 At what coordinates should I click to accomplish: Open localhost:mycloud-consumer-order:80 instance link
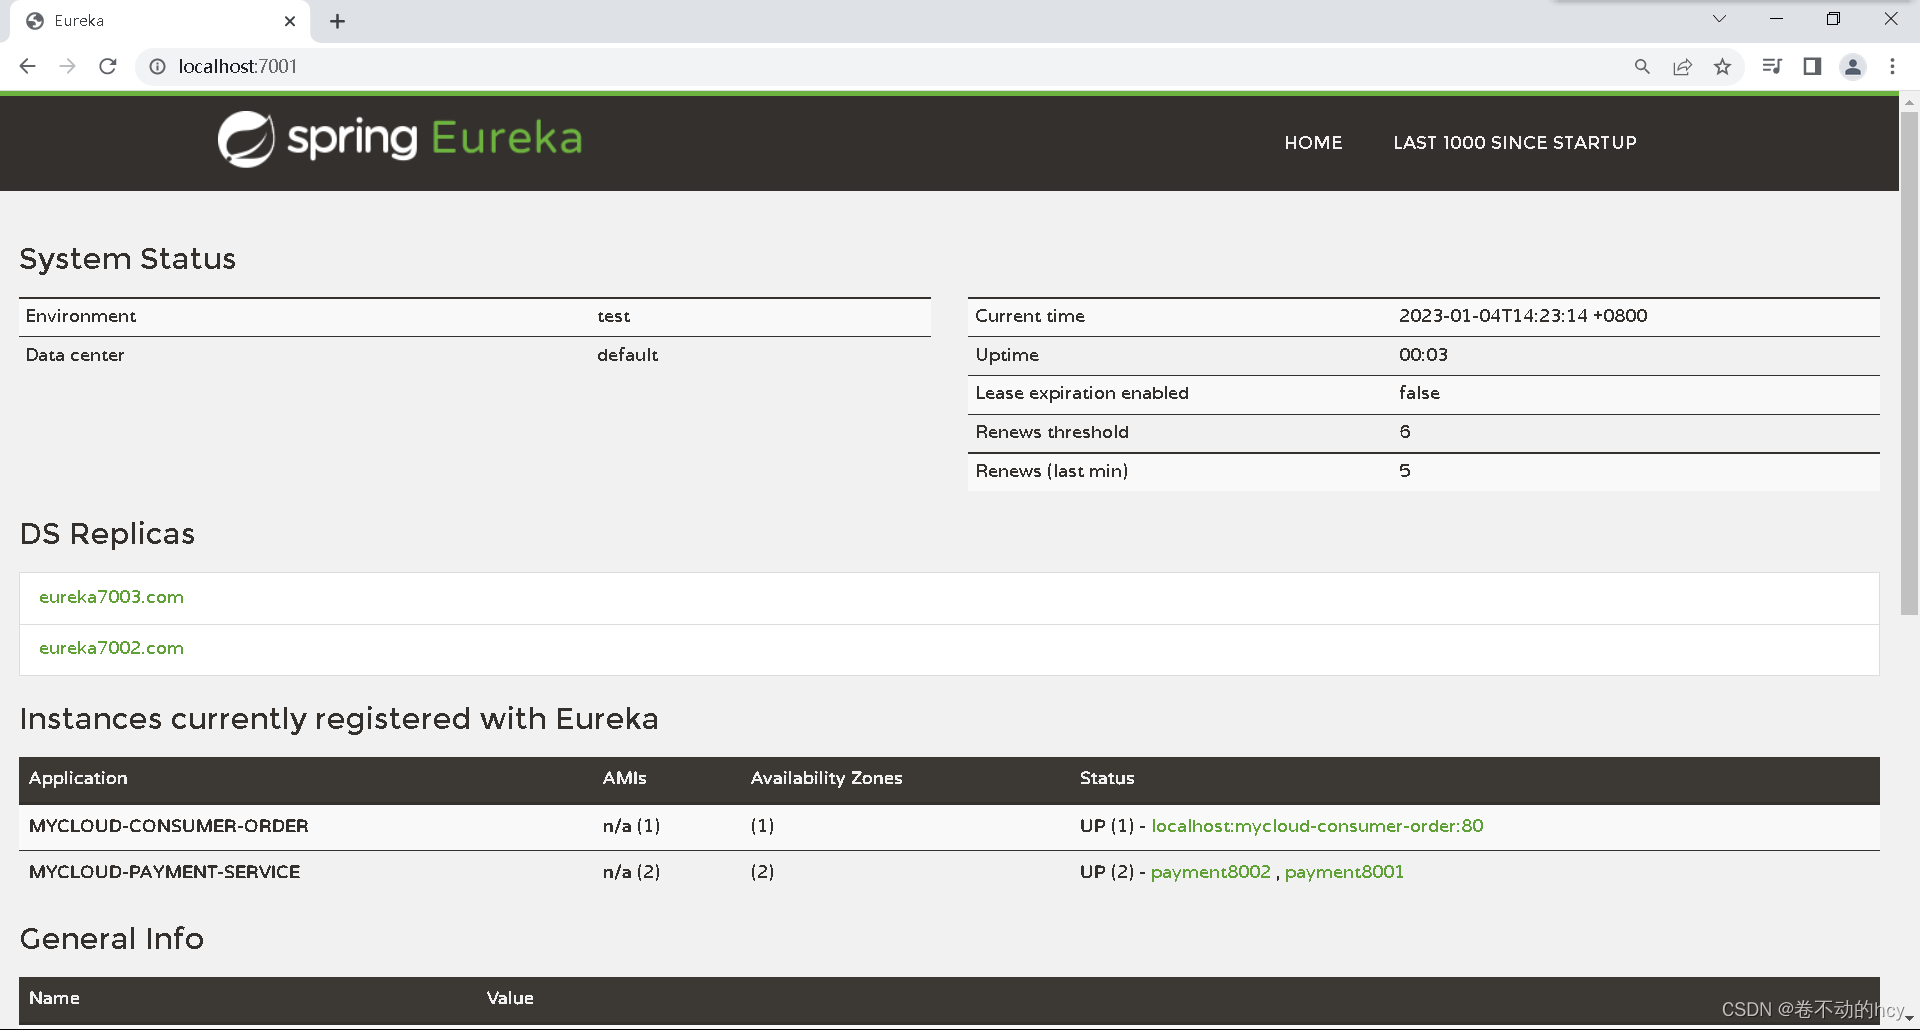pyautogui.click(x=1317, y=826)
